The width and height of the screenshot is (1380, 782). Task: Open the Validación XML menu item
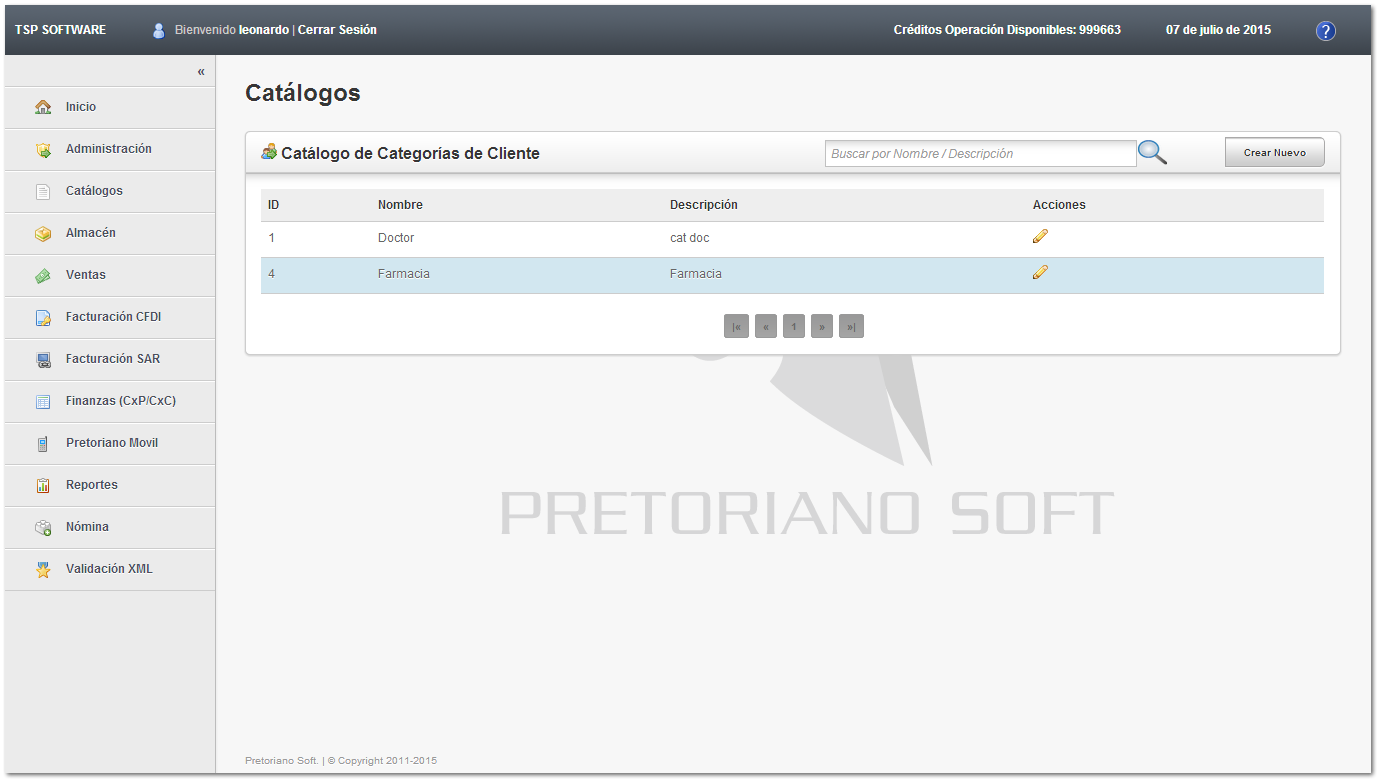[110, 569]
